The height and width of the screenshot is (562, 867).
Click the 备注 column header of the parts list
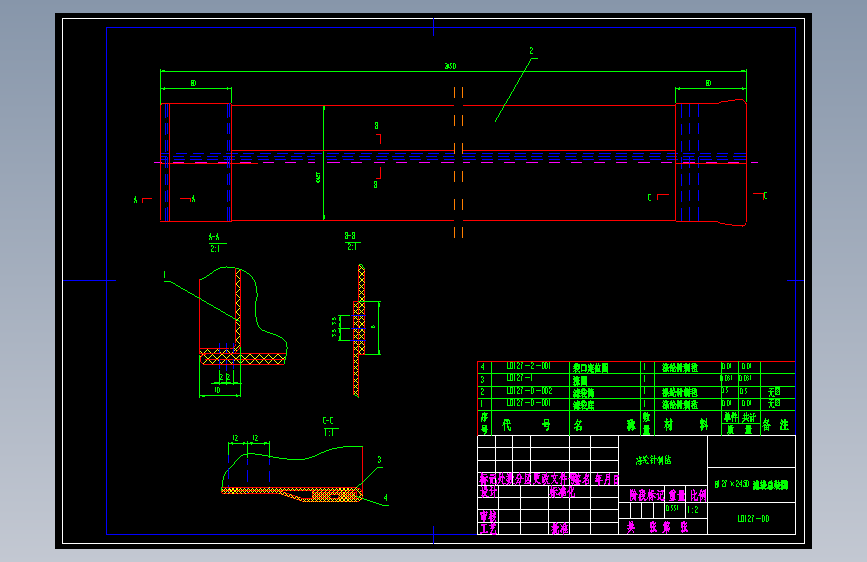tap(776, 425)
